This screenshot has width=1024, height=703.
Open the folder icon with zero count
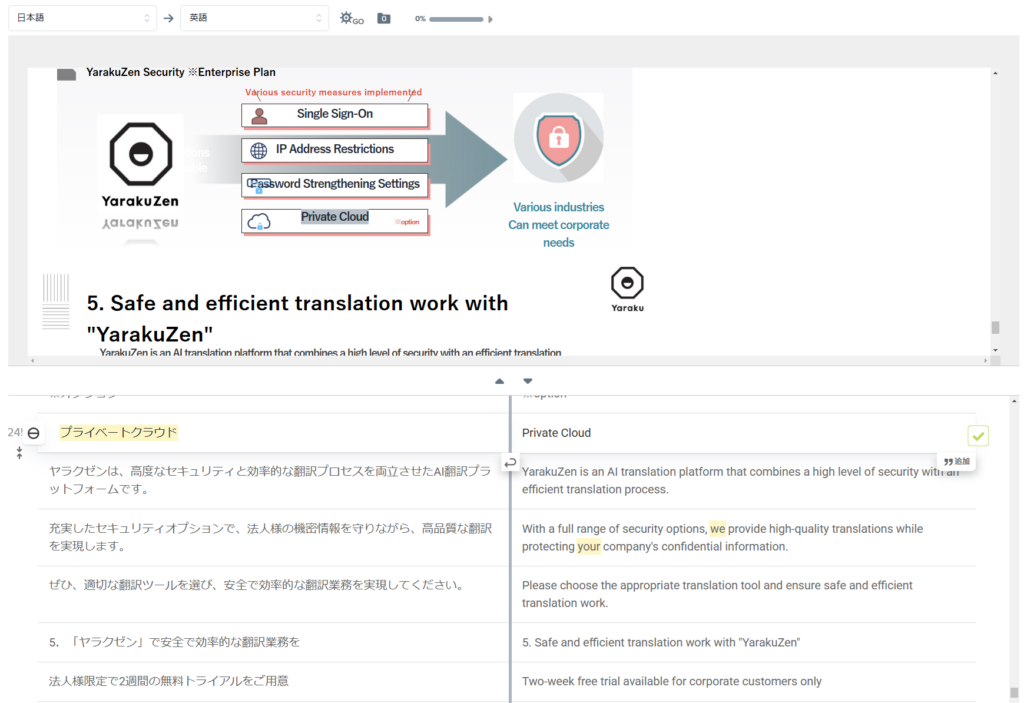pos(384,18)
